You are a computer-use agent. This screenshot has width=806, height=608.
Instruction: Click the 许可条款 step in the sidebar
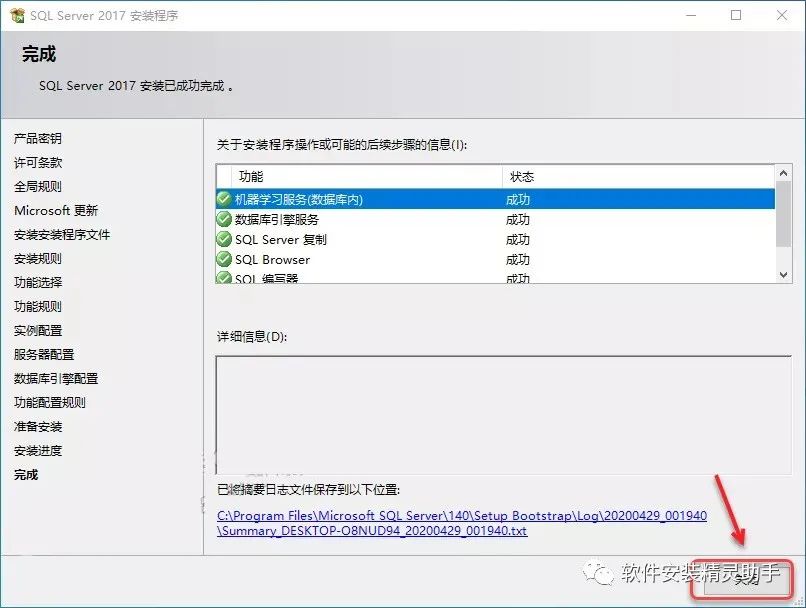pyautogui.click(x=38, y=162)
